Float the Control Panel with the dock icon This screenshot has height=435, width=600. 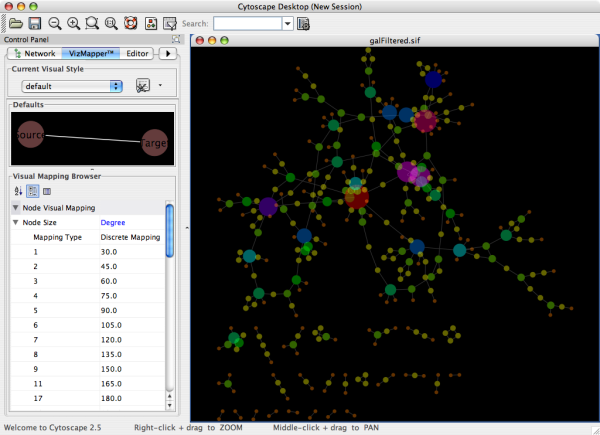pos(174,39)
